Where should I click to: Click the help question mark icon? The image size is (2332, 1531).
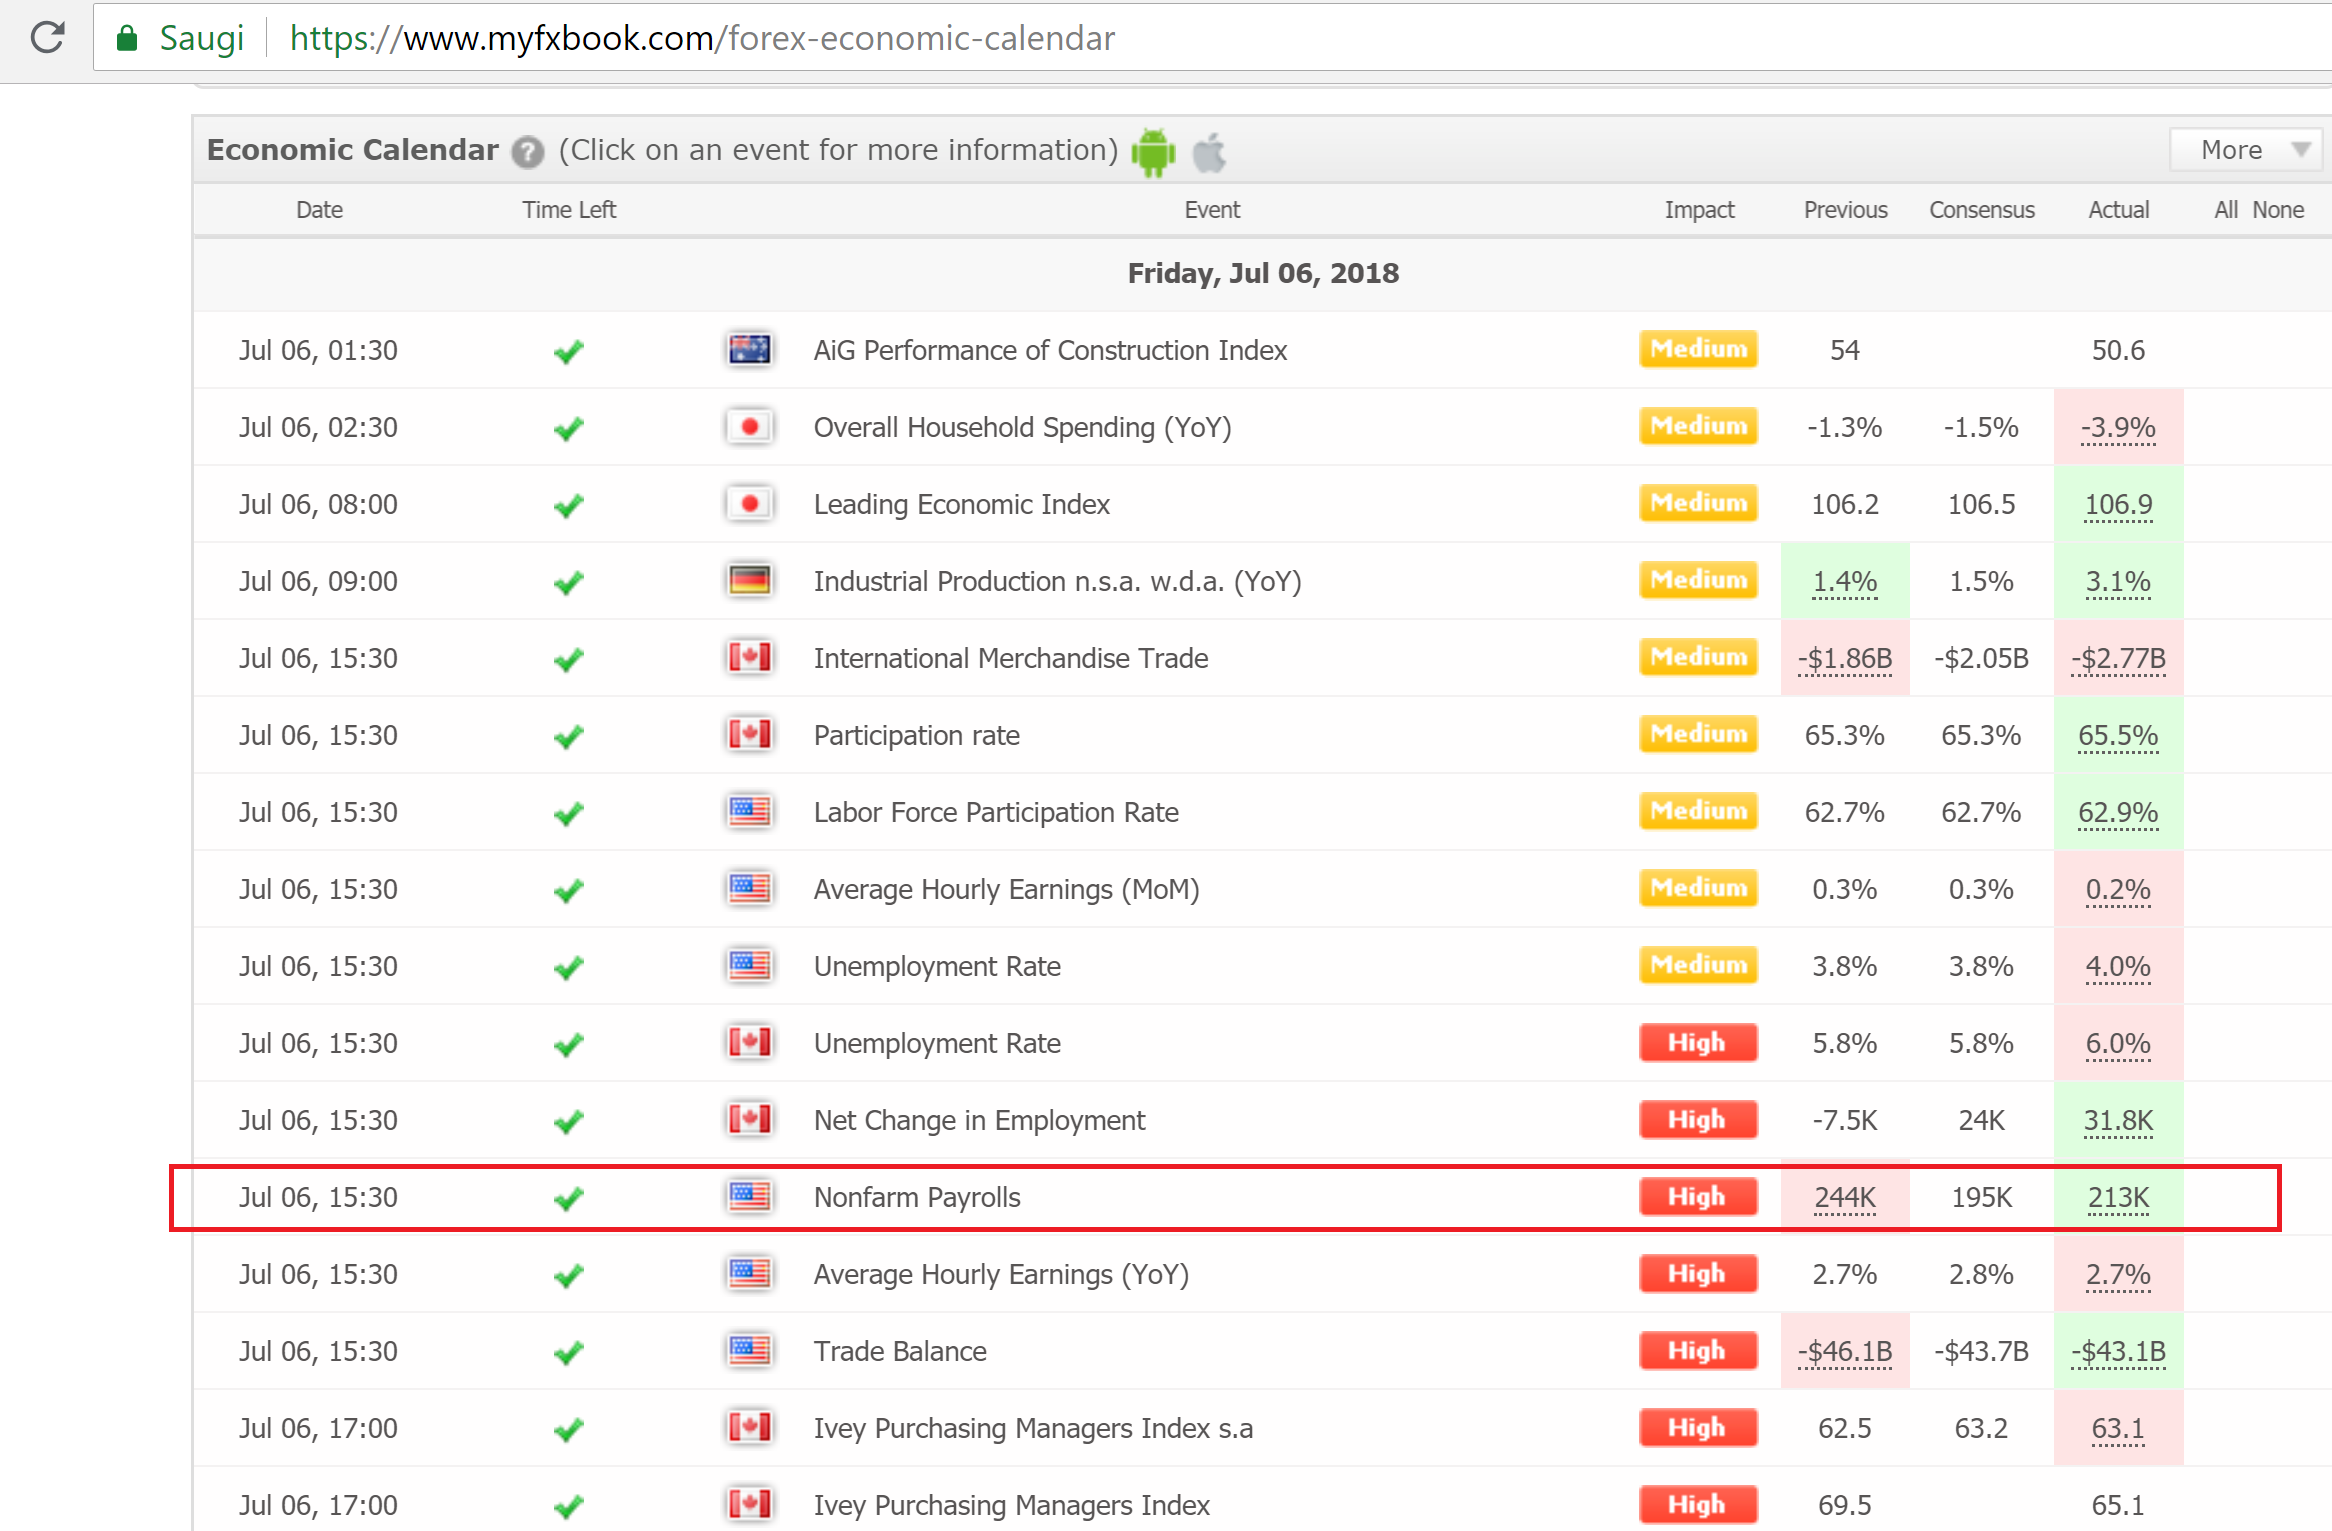tap(528, 152)
